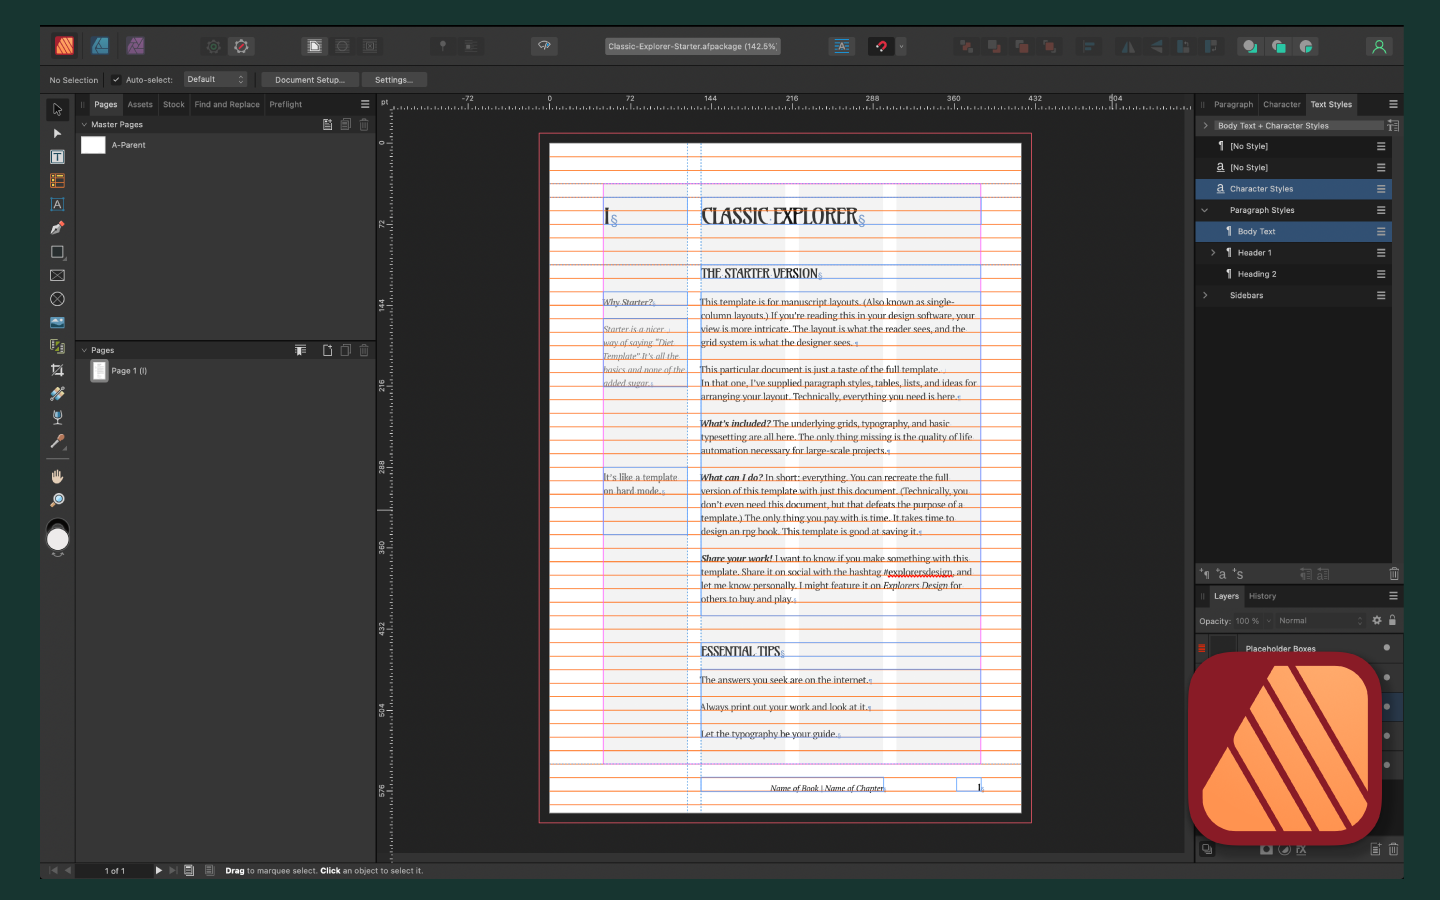Expand the Sidebars style group

point(1205,296)
